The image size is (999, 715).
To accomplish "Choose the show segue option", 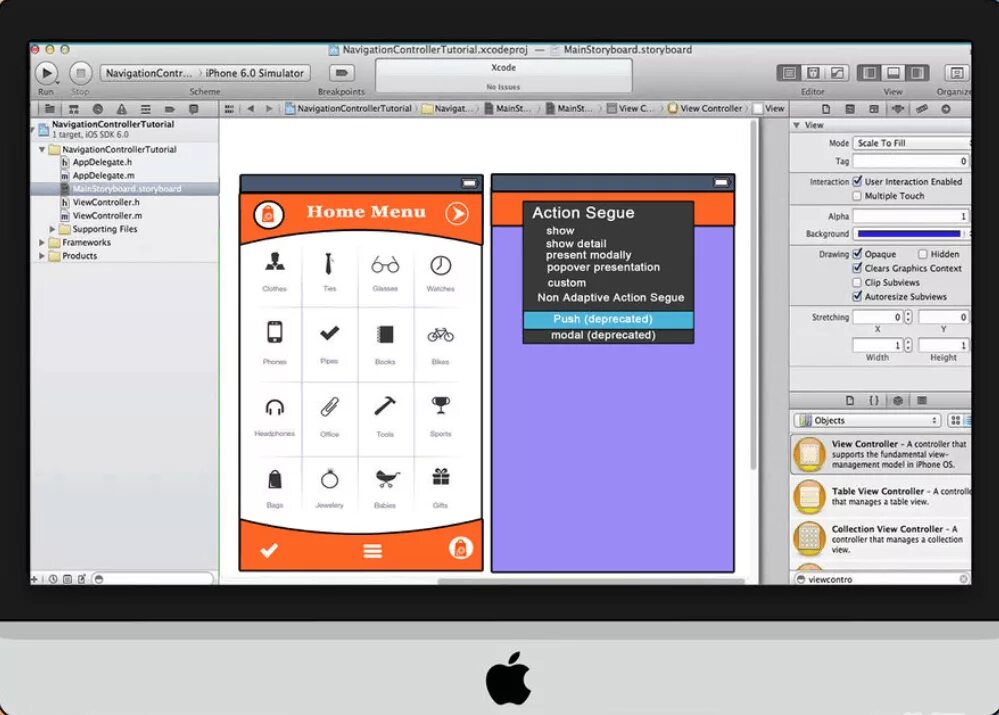I will click(560, 231).
